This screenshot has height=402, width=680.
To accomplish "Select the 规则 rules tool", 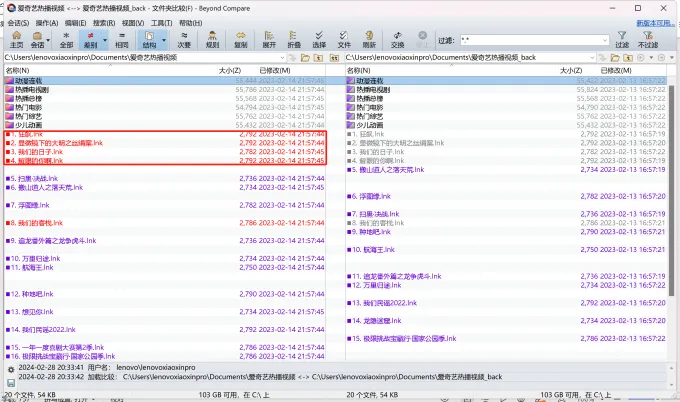I will (x=212, y=39).
